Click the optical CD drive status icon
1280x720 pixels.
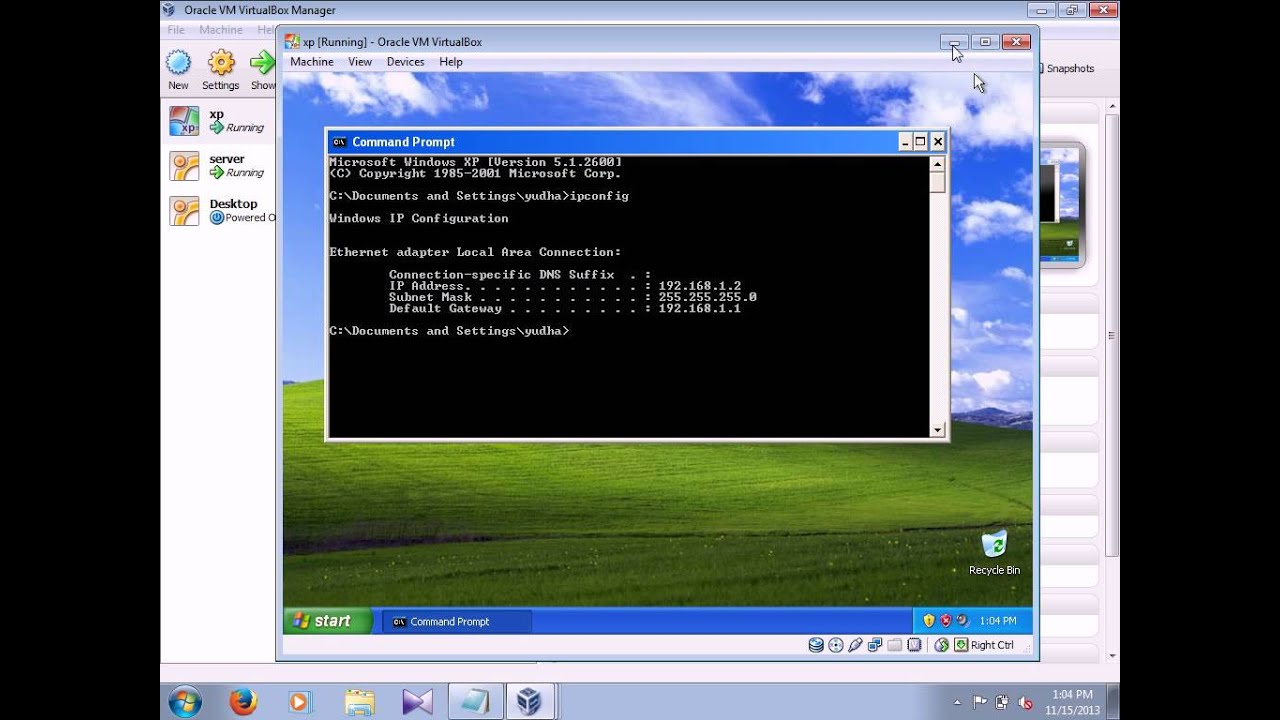(x=836, y=645)
